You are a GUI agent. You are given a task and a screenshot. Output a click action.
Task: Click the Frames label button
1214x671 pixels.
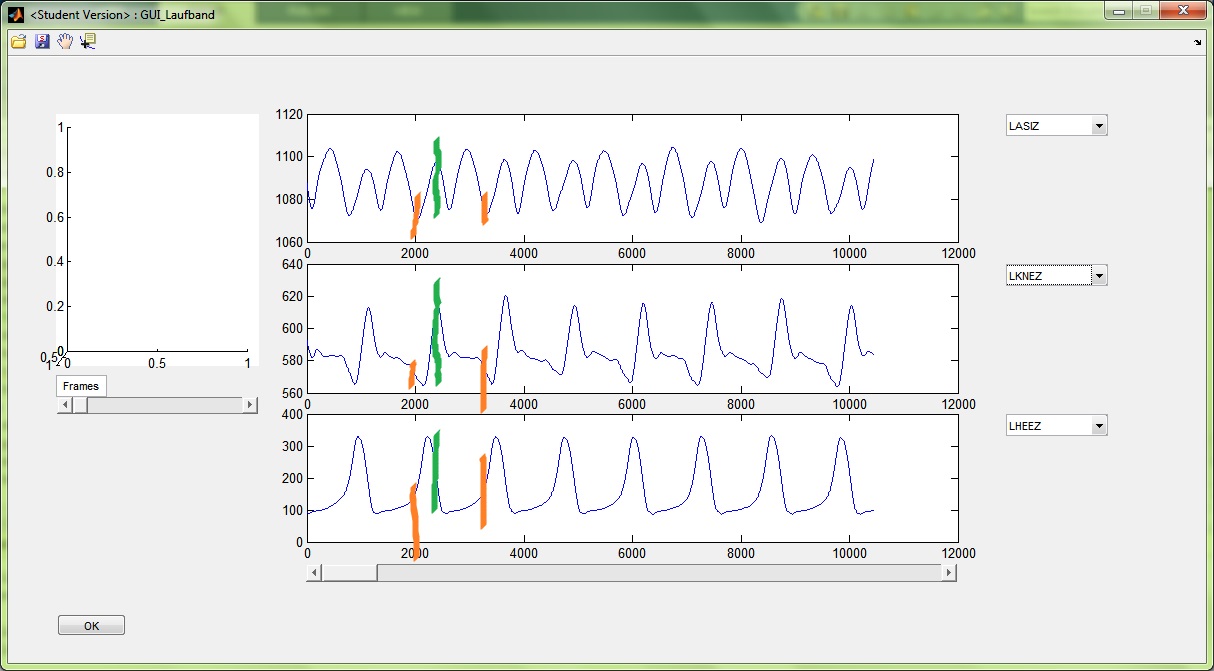tap(81, 386)
